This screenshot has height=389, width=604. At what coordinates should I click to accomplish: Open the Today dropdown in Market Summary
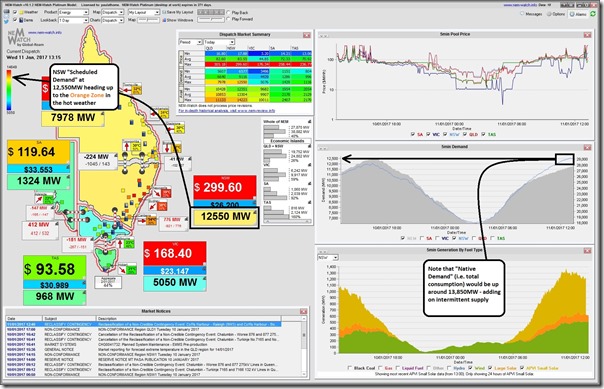pyautogui.click(x=219, y=42)
